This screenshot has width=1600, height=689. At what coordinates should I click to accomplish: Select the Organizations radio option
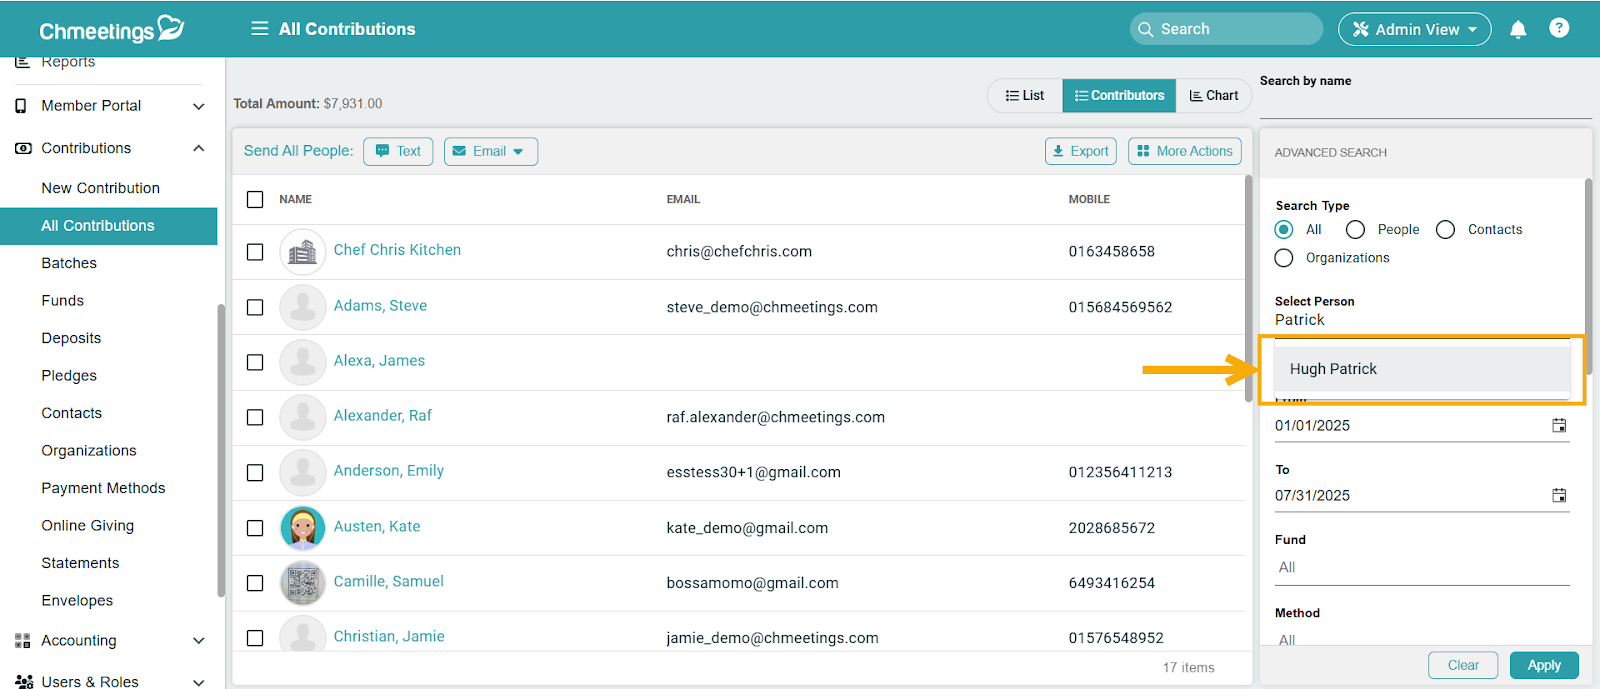[1284, 258]
